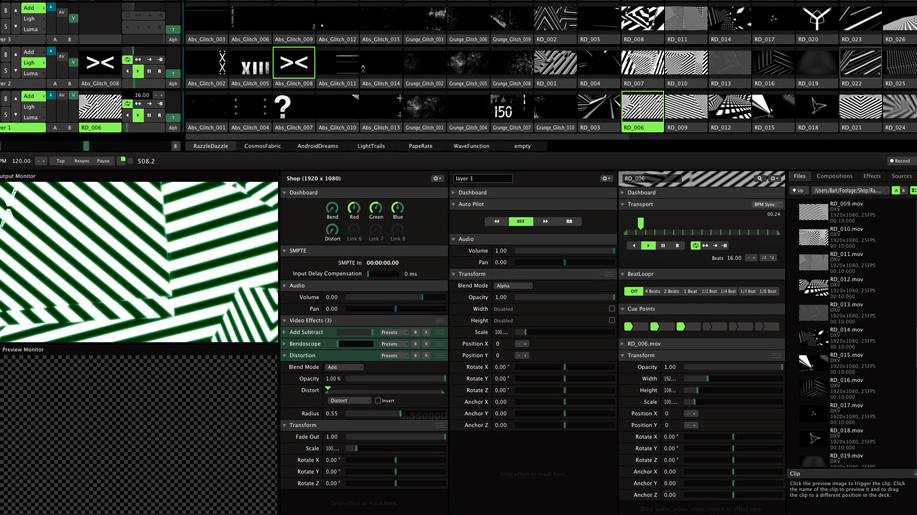Viewport: 917px width, 515px height.
Task: Select the 4 Beats BeatLoopr option
Action: click(653, 291)
